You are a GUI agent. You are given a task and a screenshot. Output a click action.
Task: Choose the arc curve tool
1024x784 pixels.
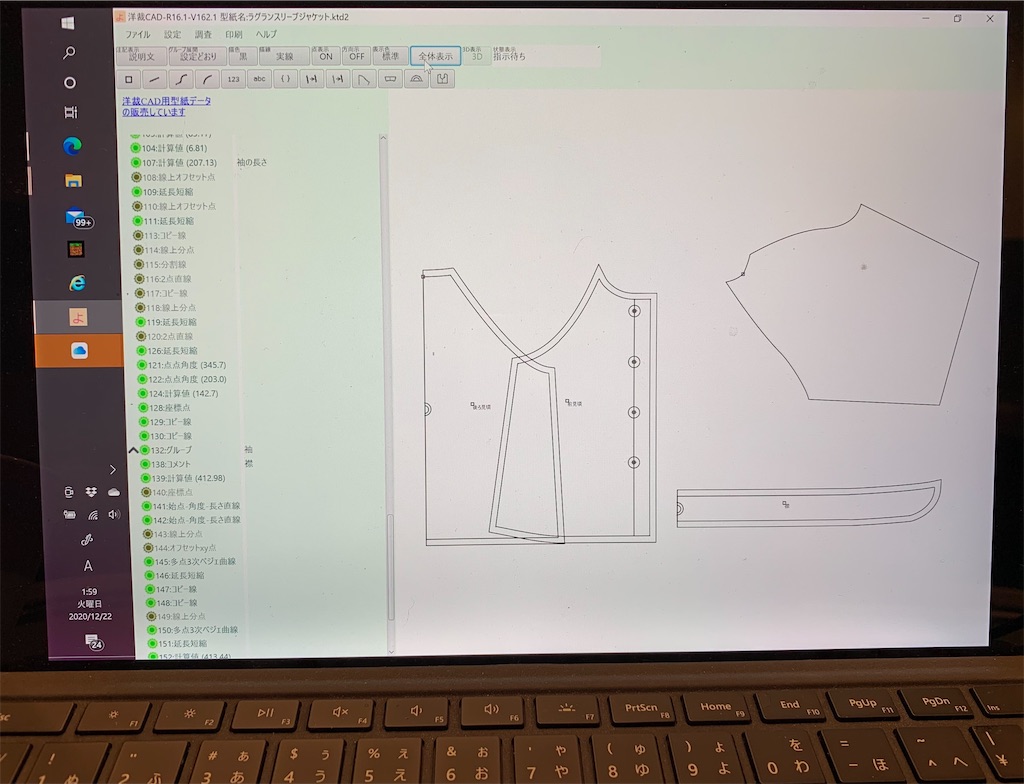click(x=206, y=79)
